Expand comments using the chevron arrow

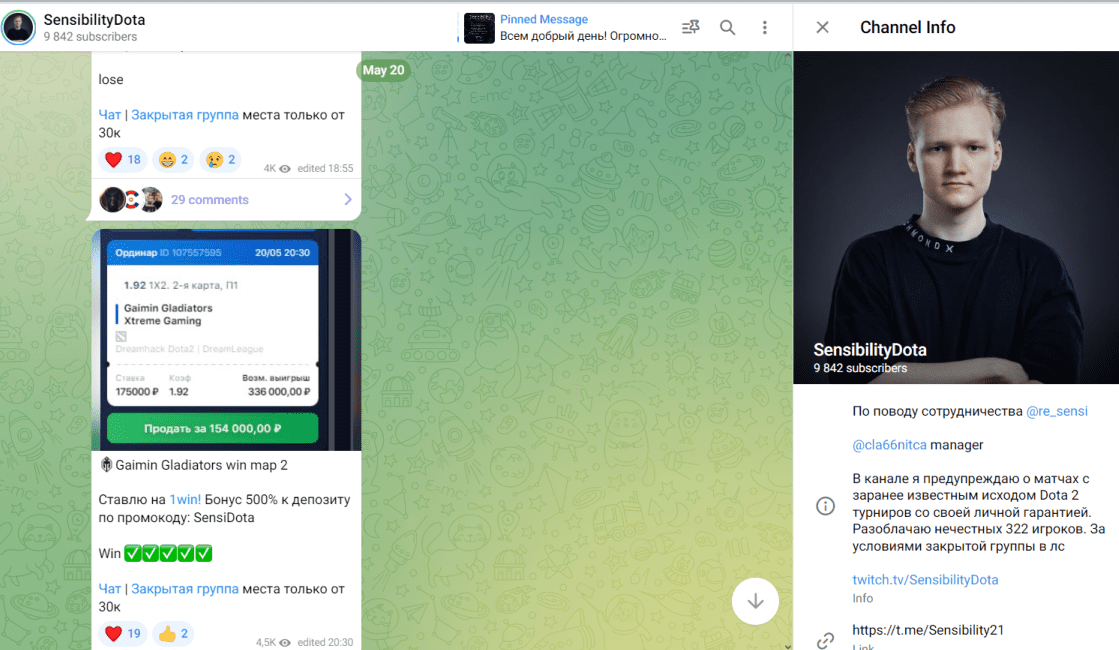[x=348, y=199]
